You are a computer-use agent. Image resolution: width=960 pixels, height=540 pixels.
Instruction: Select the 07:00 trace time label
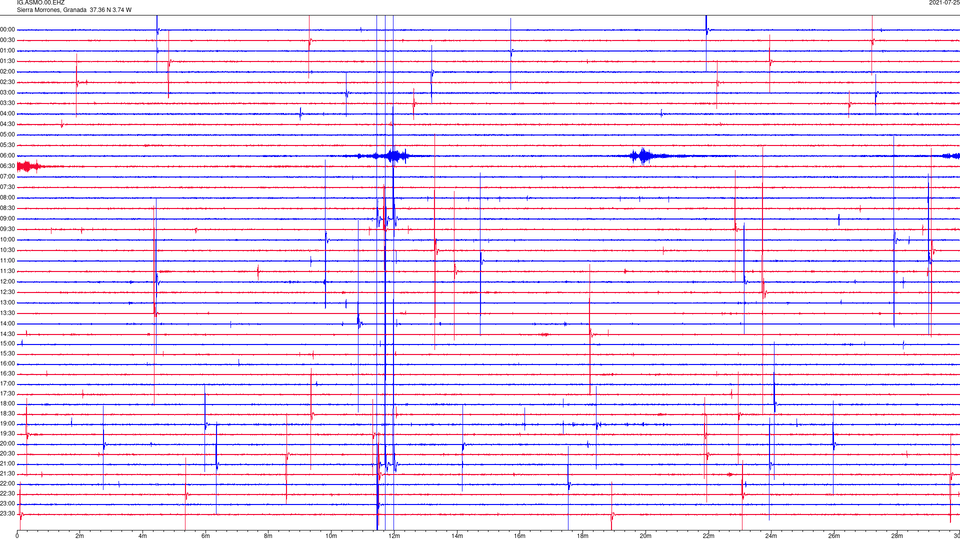(8, 176)
